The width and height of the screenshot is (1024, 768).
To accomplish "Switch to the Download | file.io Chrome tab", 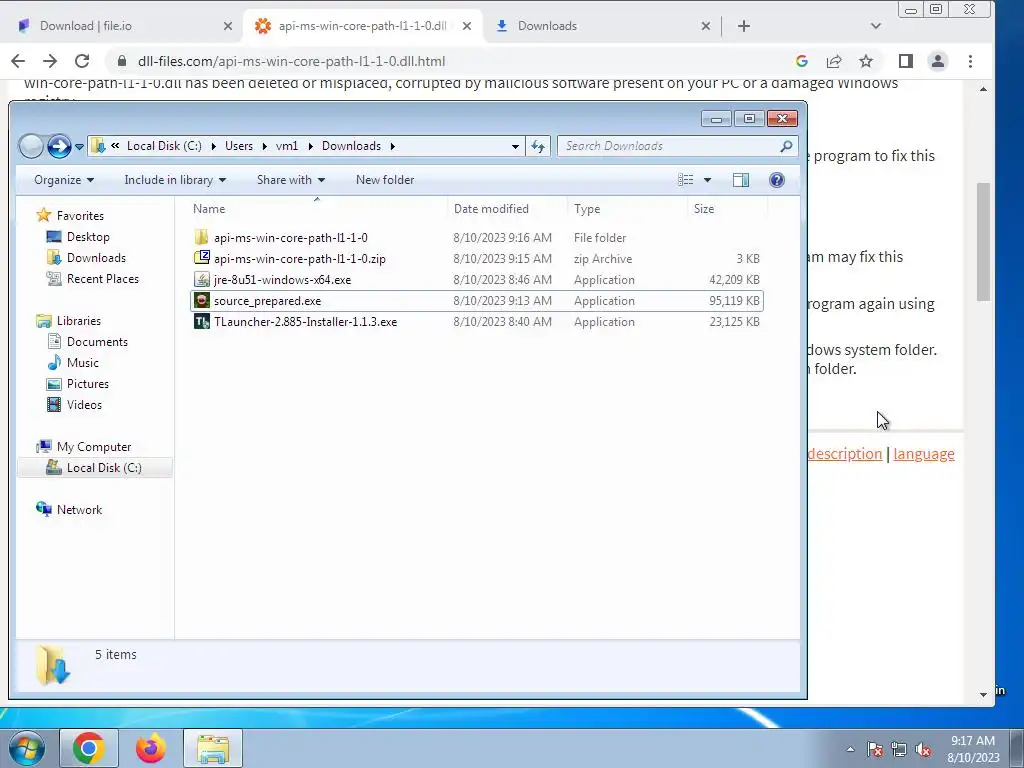I will pos(86,26).
